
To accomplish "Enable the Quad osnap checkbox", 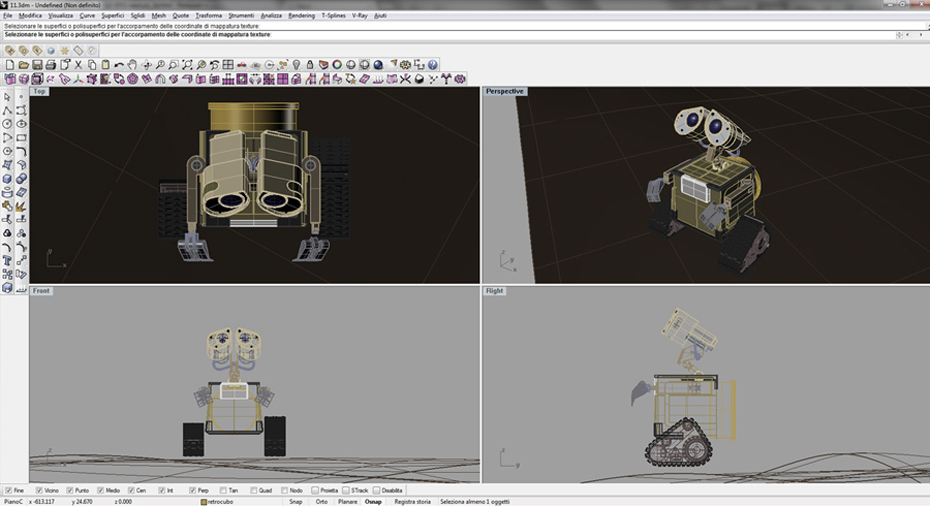I will [x=253, y=491].
